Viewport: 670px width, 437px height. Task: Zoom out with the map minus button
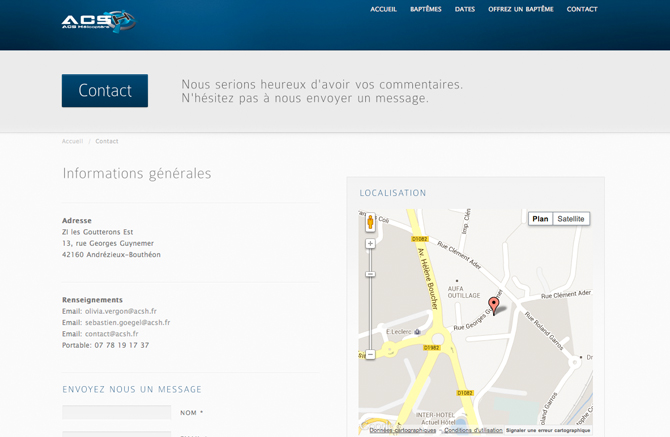(370, 355)
